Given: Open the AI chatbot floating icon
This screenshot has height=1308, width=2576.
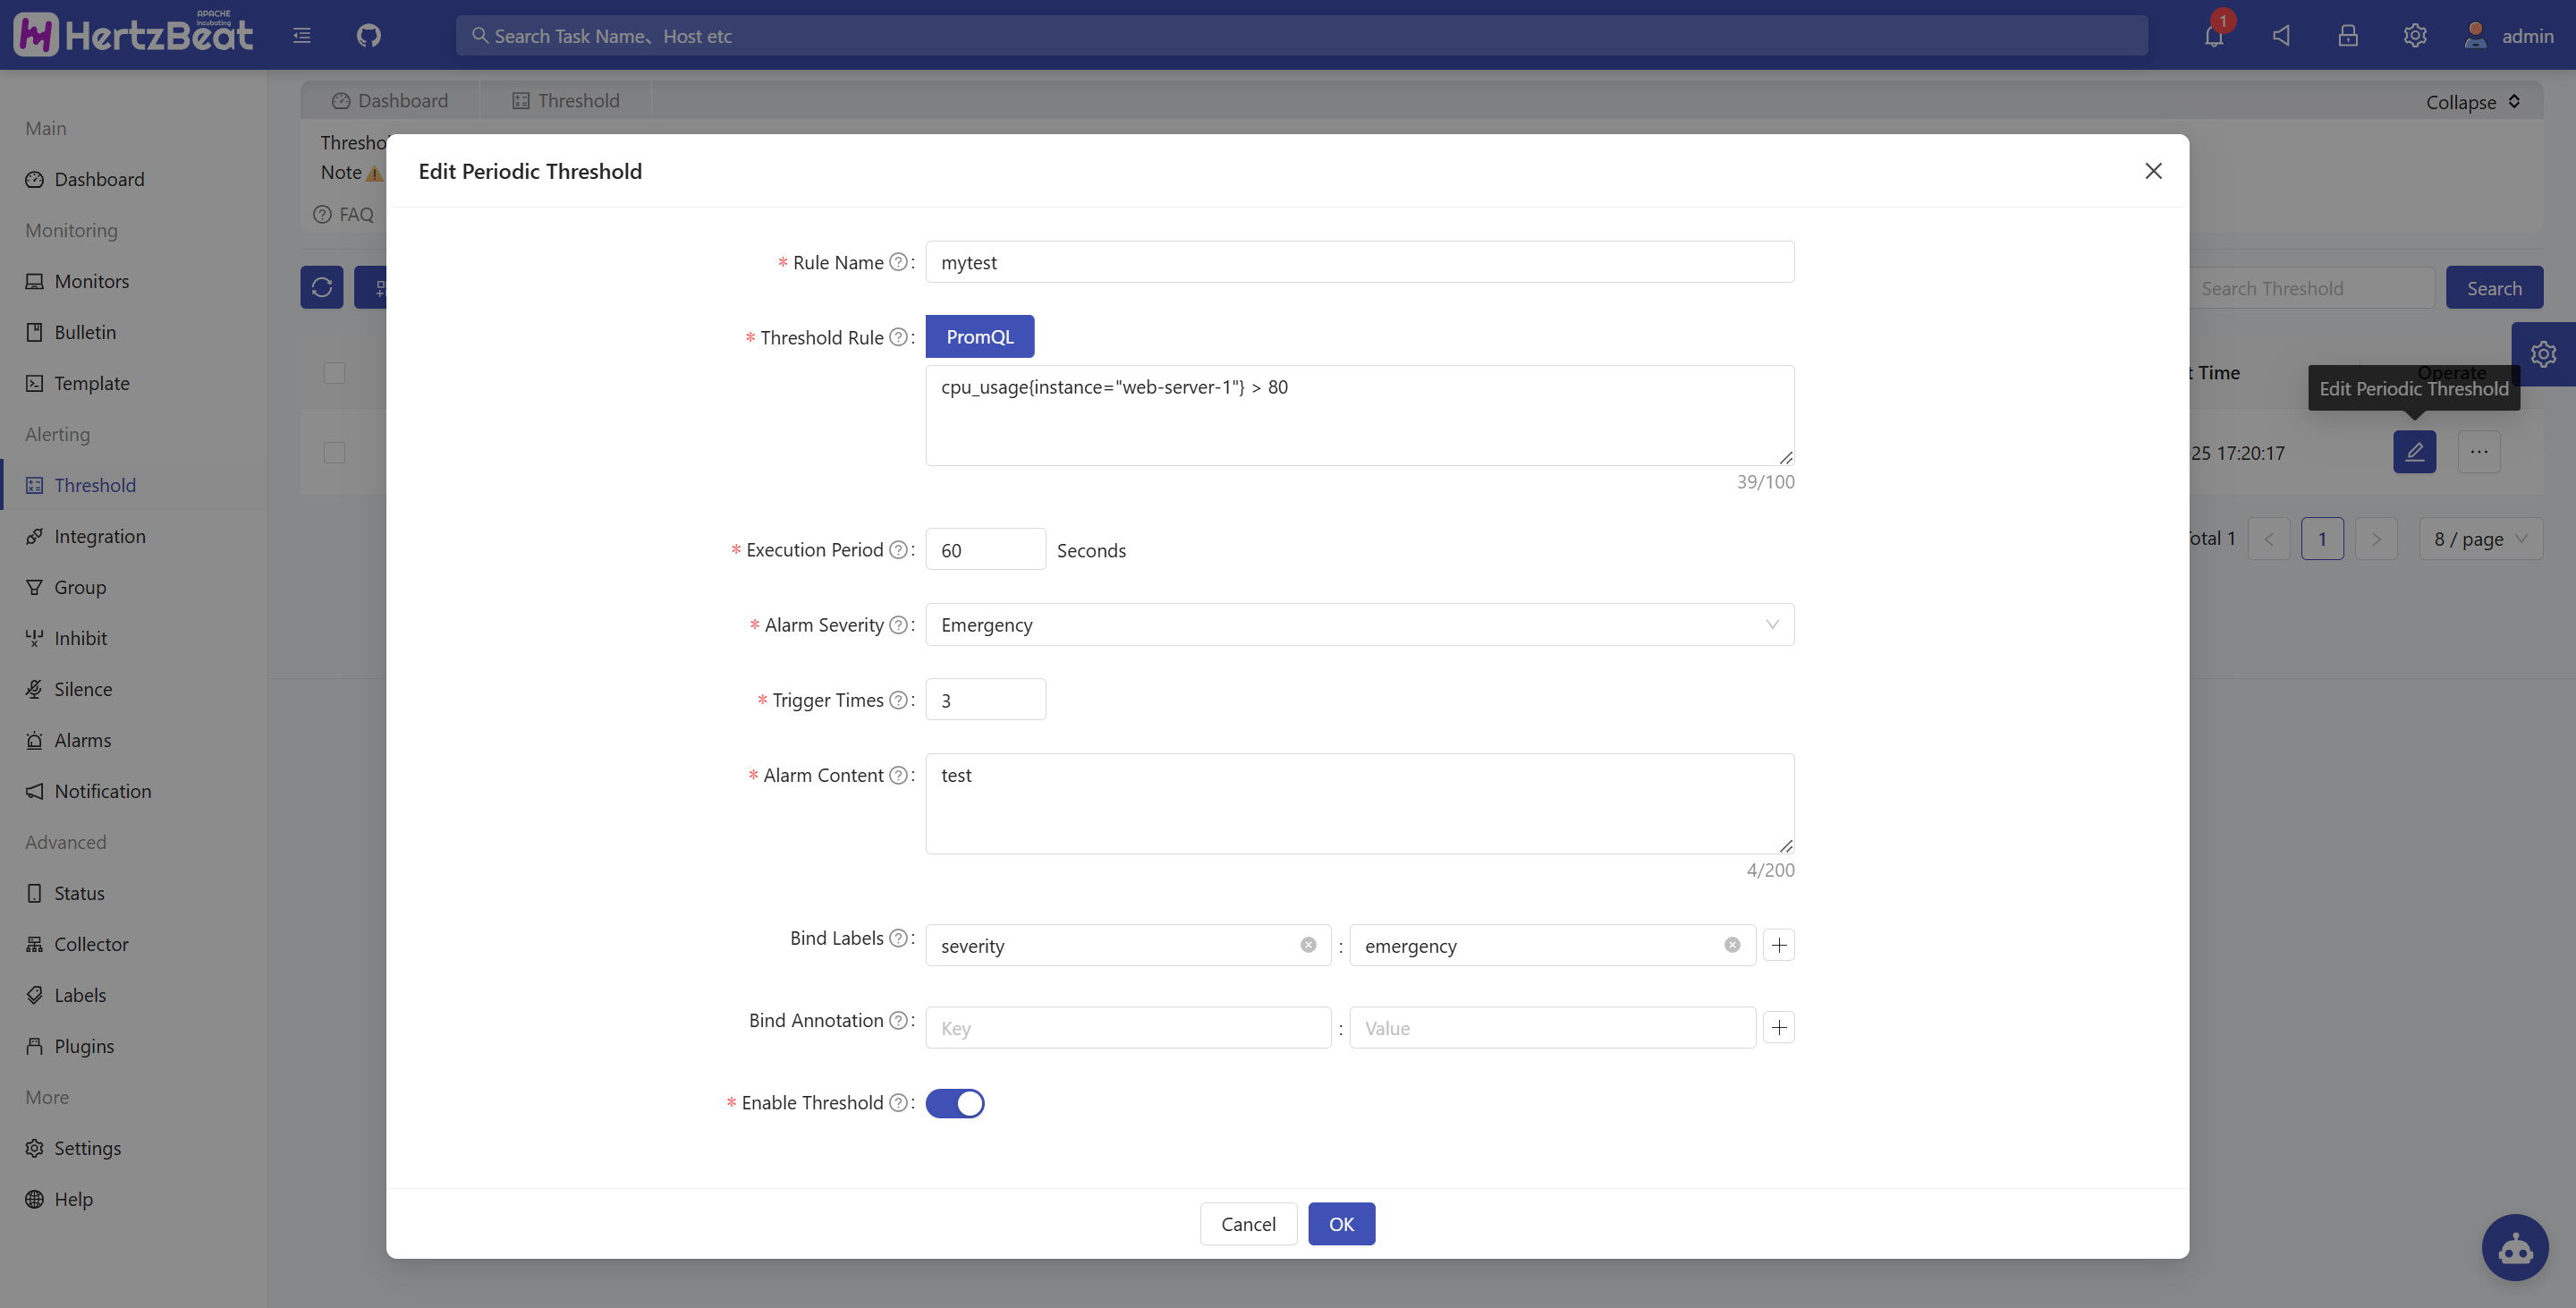Looking at the screenshot, I should click(x=2514, y=1247).
